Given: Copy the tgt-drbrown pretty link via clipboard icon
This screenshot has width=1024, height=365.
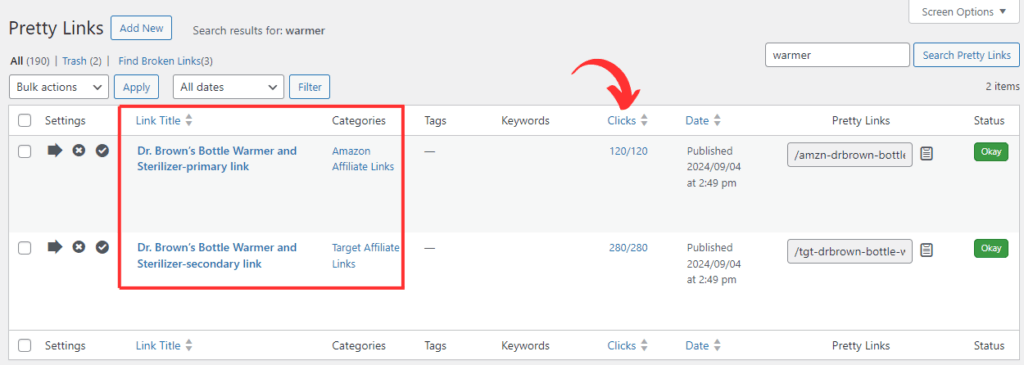Looking at the screenshot, I should coord(927,249).
